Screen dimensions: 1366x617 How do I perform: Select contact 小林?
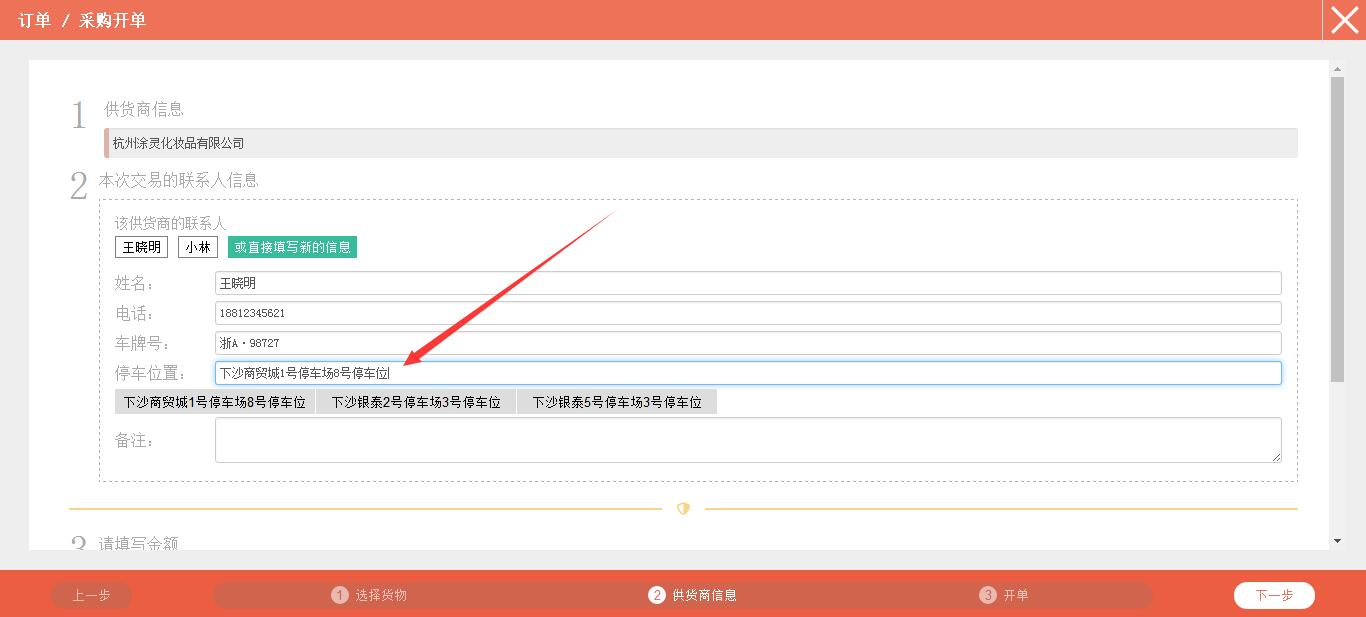198,247
